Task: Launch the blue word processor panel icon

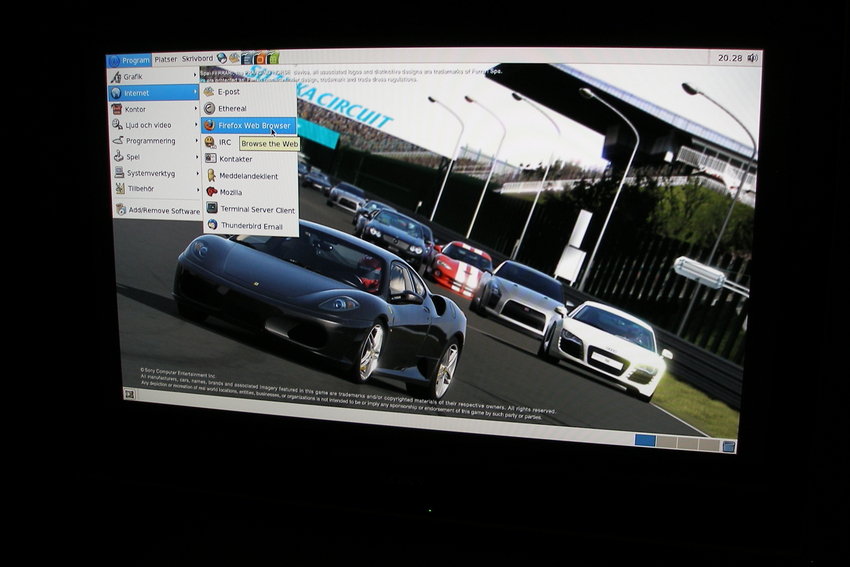Action: click(247, 58)
